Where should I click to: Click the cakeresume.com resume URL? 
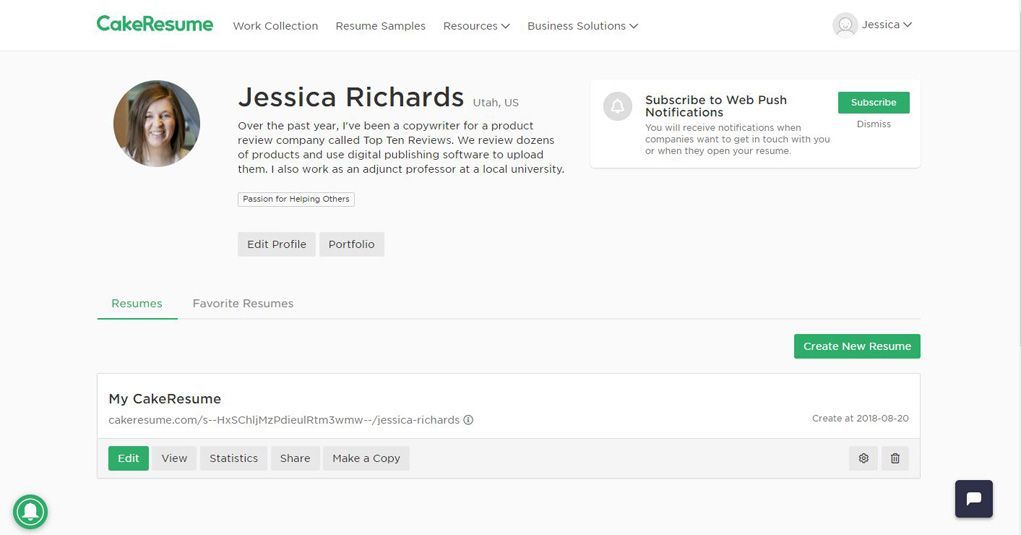284,420
